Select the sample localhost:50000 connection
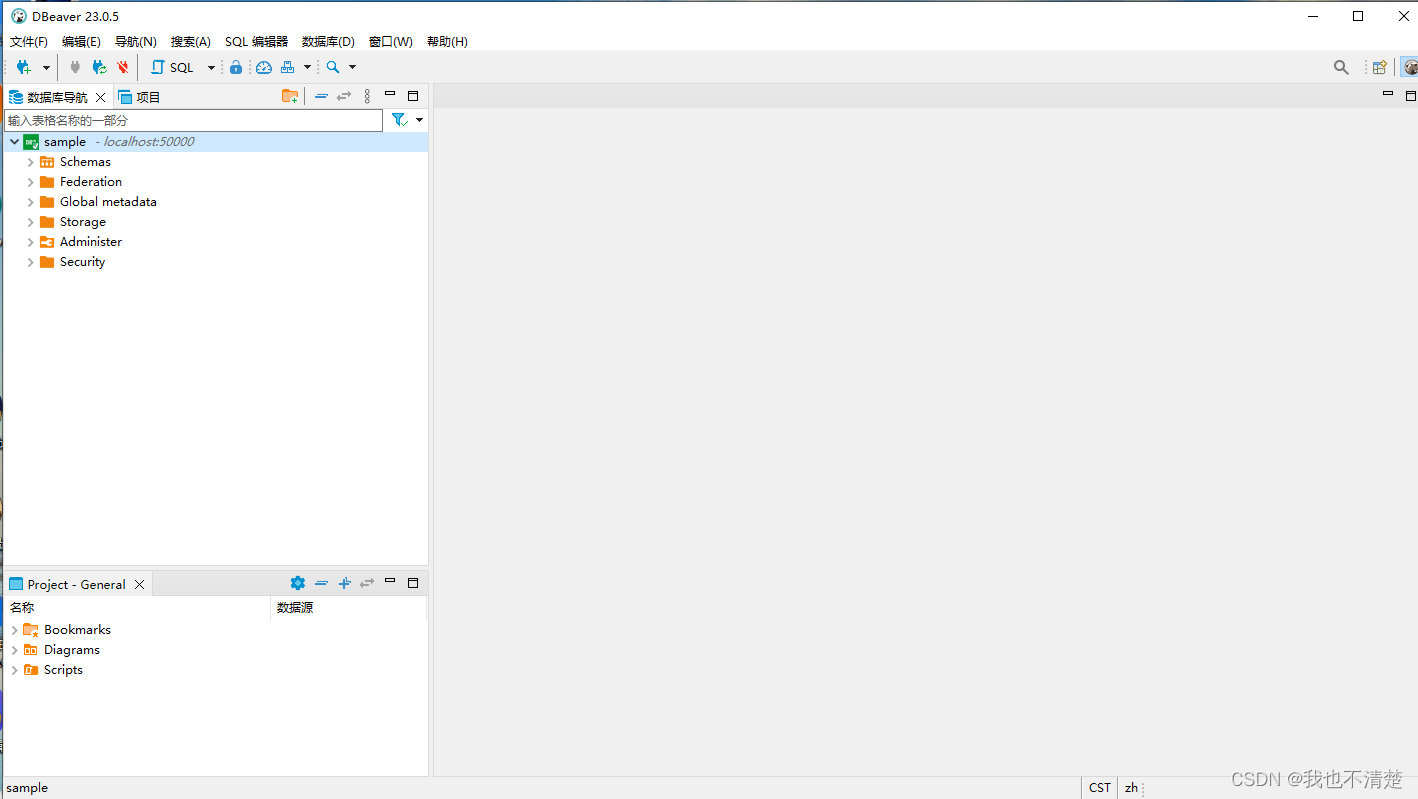The width and height of the screenshot is (1418, 799). click(214, 142)
